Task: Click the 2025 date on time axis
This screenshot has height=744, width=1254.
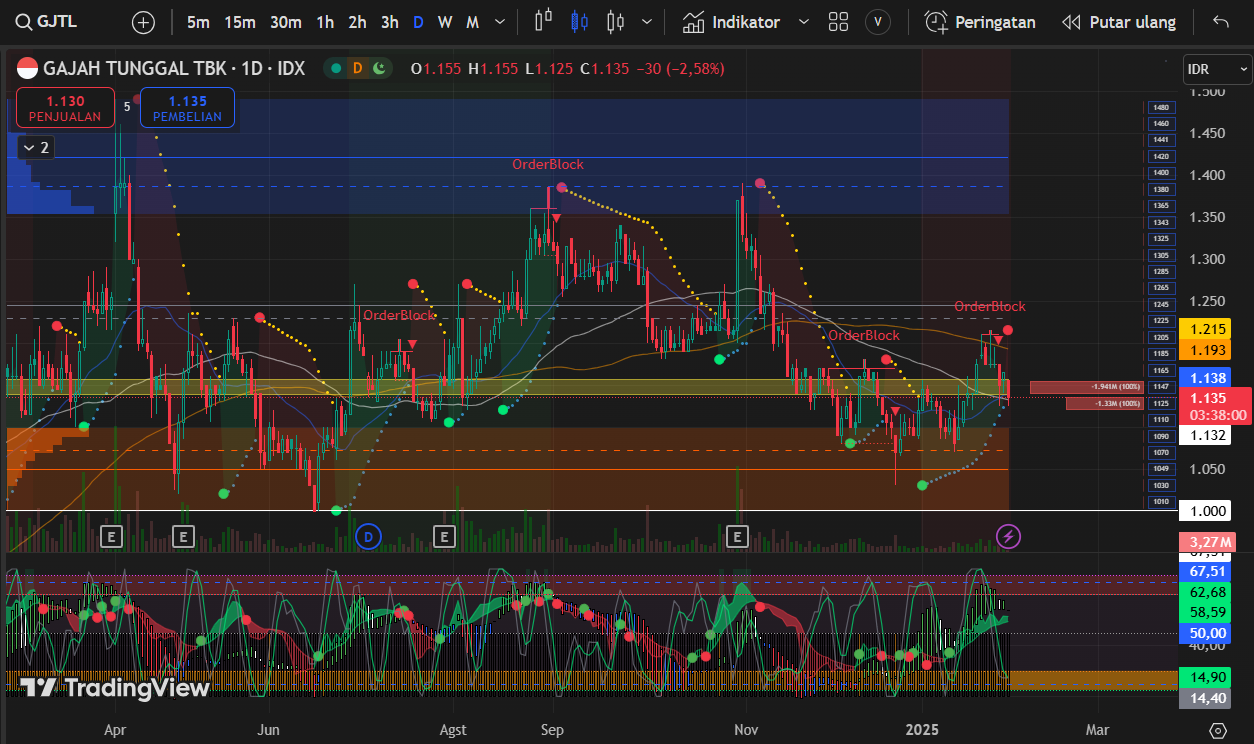Action: click(921, 729)
